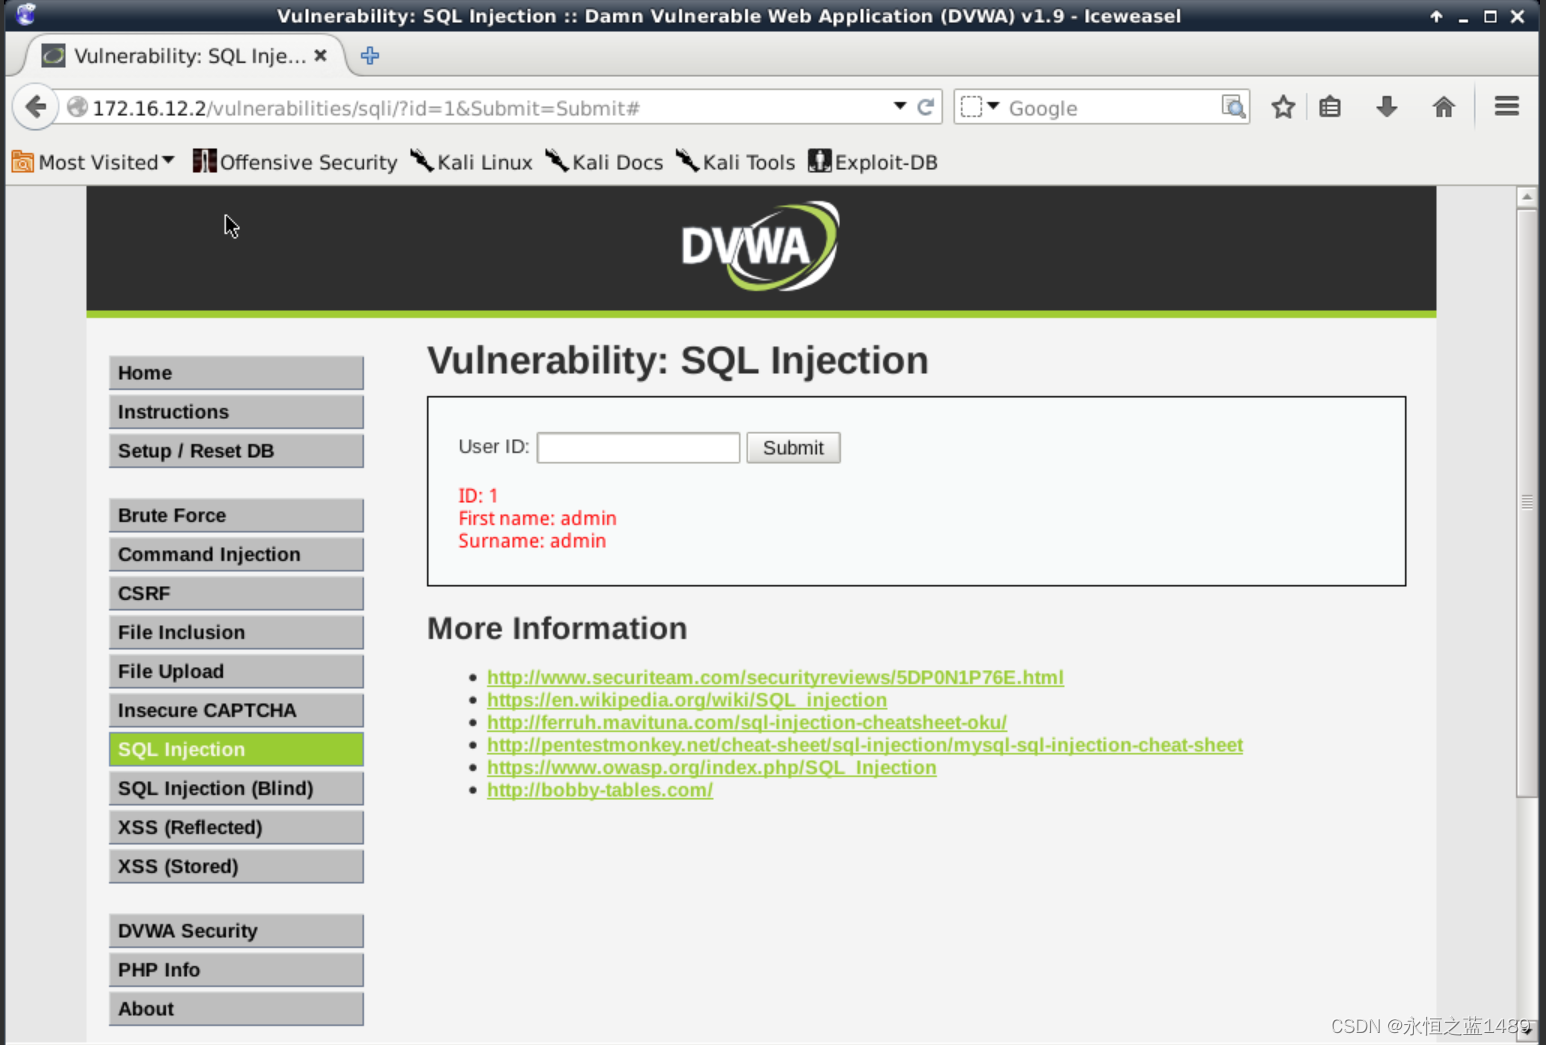Go to the browser home page icon
The image size is (1546, 1045).
1443,107
